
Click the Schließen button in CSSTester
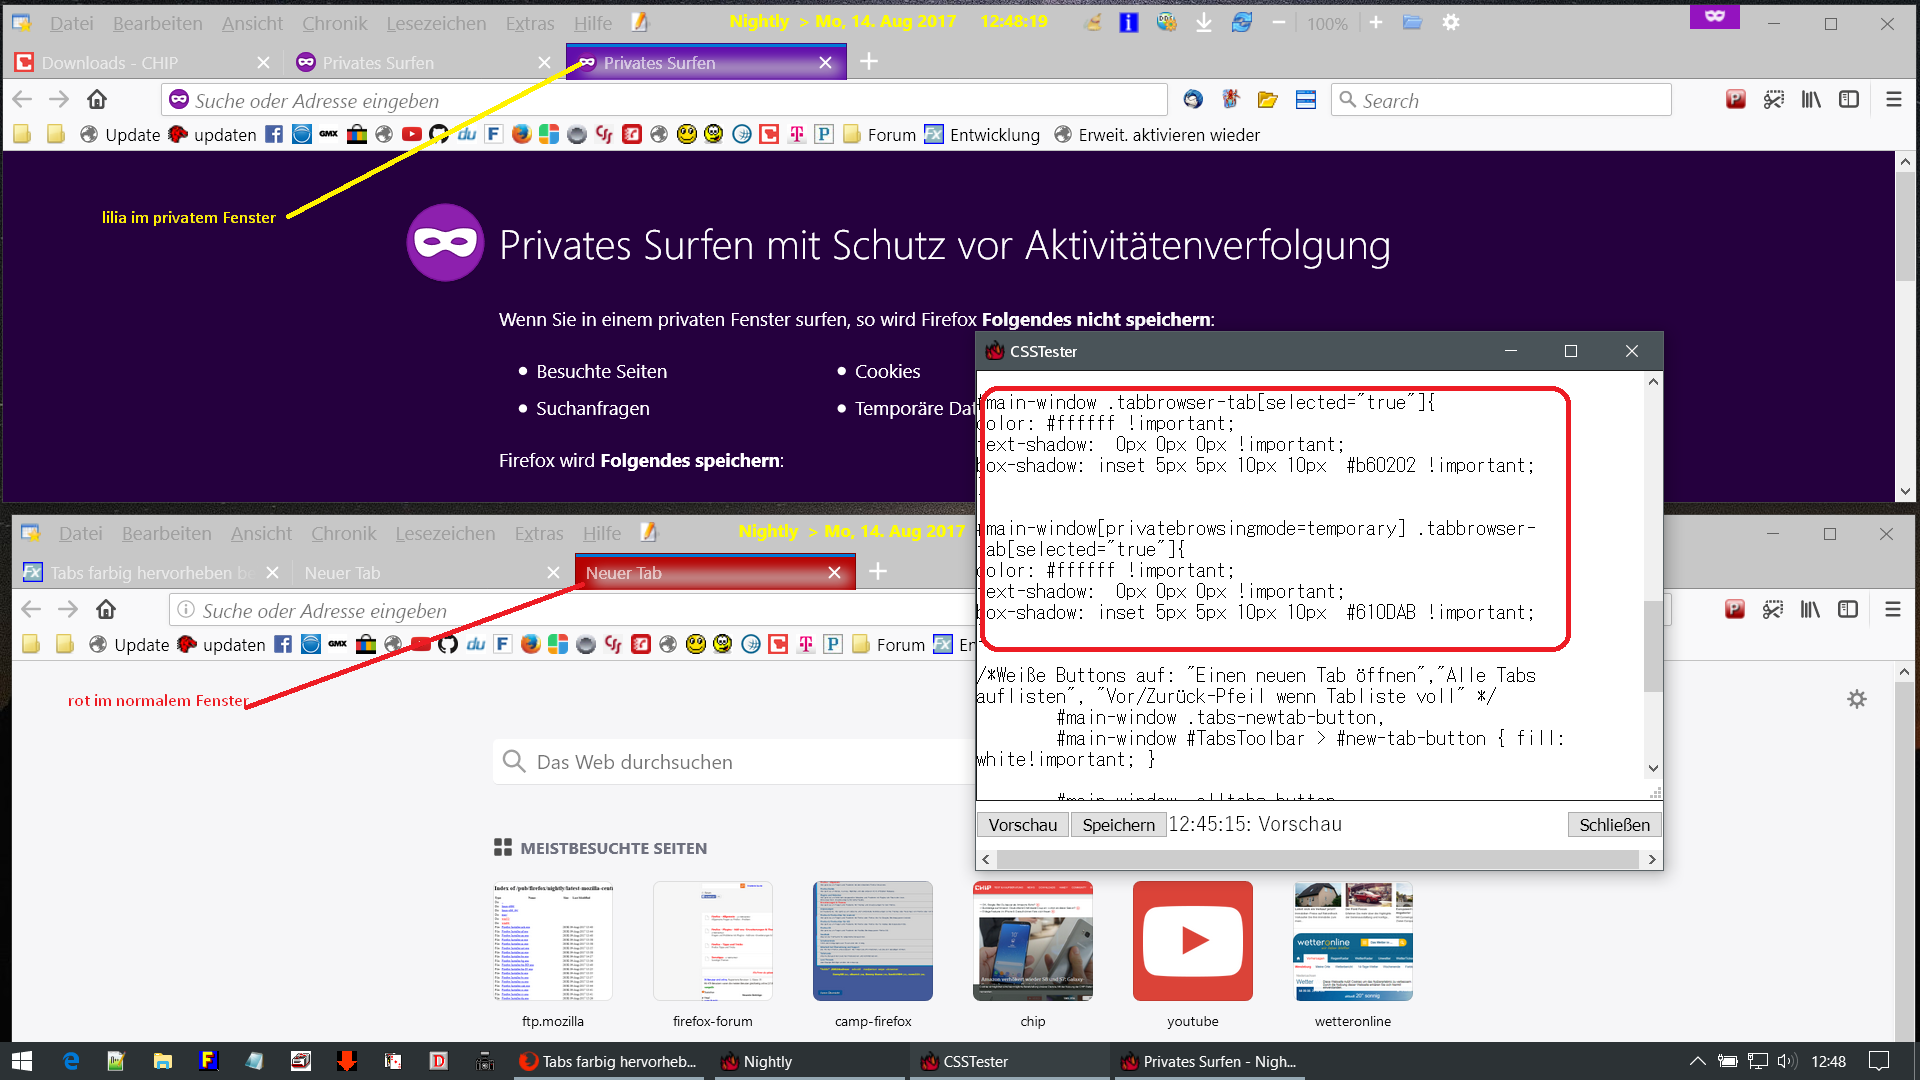(1614, 825)
